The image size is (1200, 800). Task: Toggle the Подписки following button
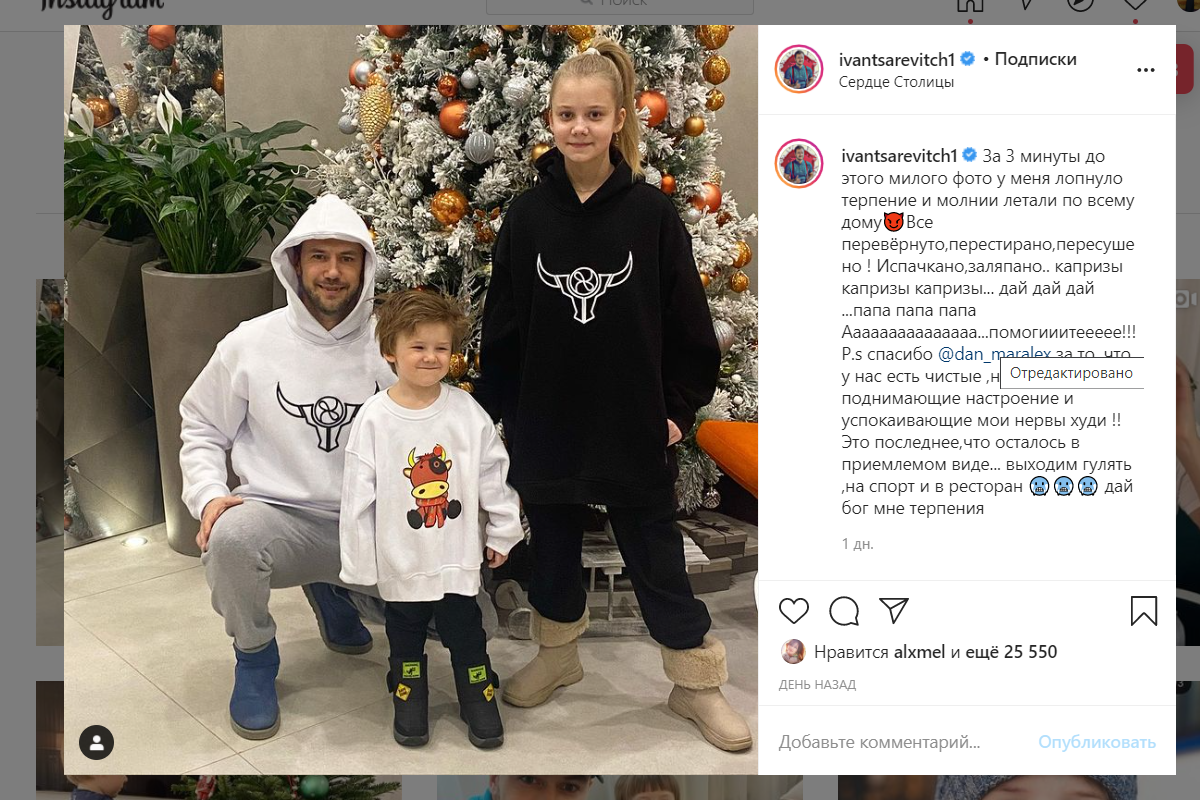[1035, 59]
